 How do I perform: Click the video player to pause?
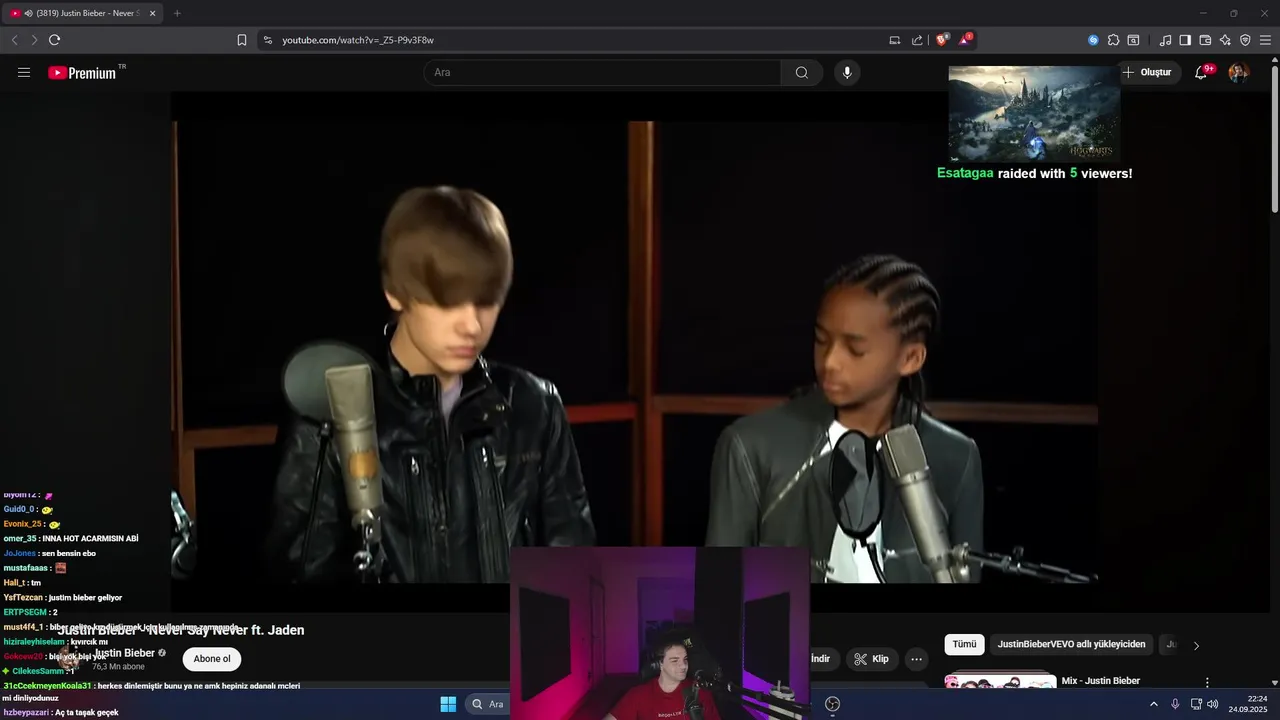pyautogui.click(x=634, y=352)
